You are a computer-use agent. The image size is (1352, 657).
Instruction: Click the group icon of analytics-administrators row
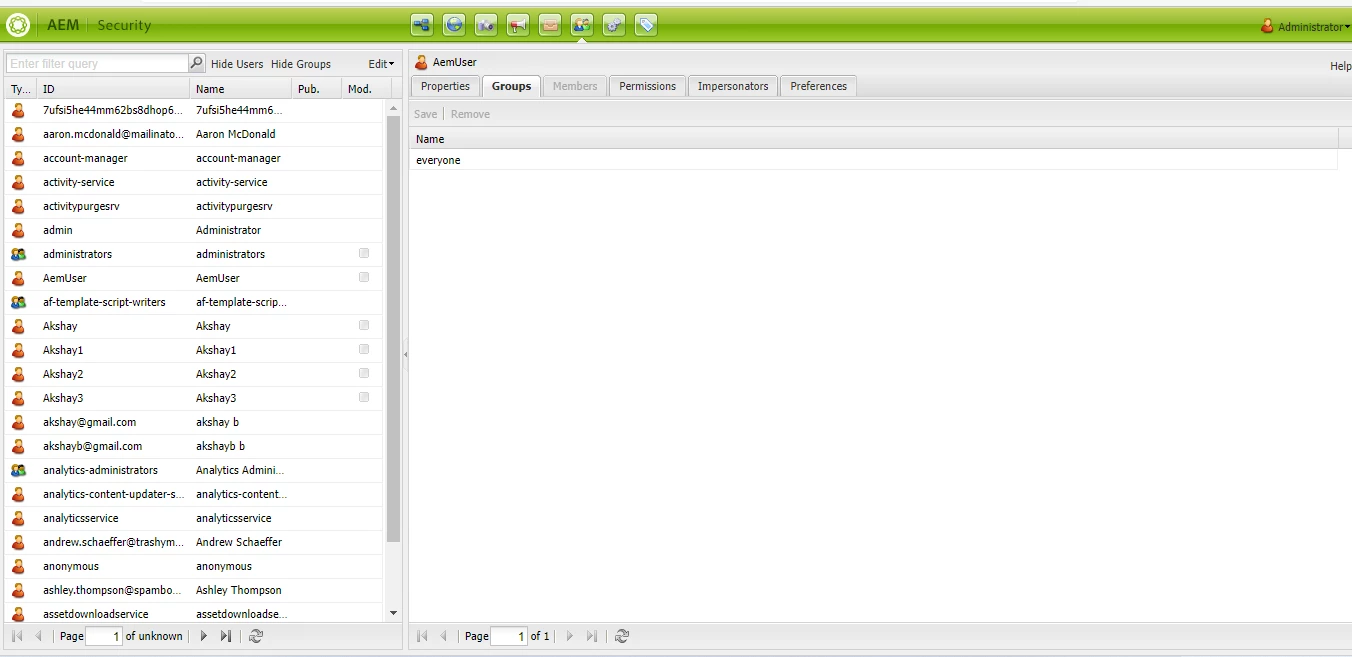[x=18, y=470]
